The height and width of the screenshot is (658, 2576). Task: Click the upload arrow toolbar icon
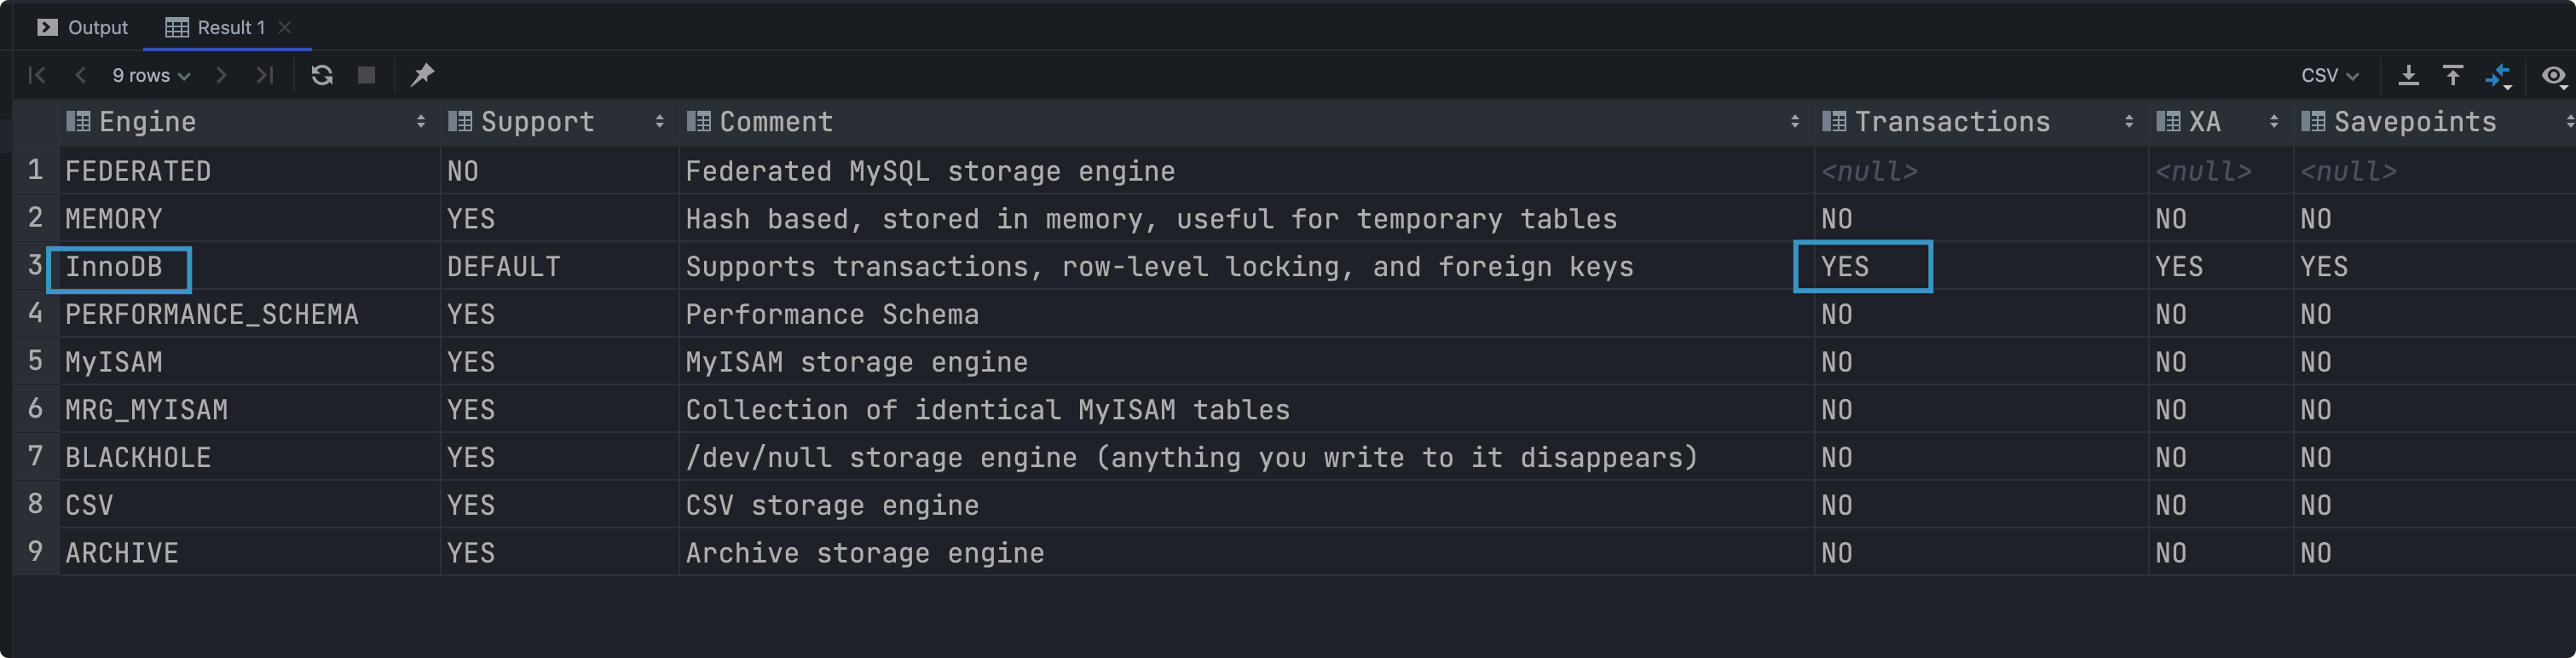point(2453,75)
